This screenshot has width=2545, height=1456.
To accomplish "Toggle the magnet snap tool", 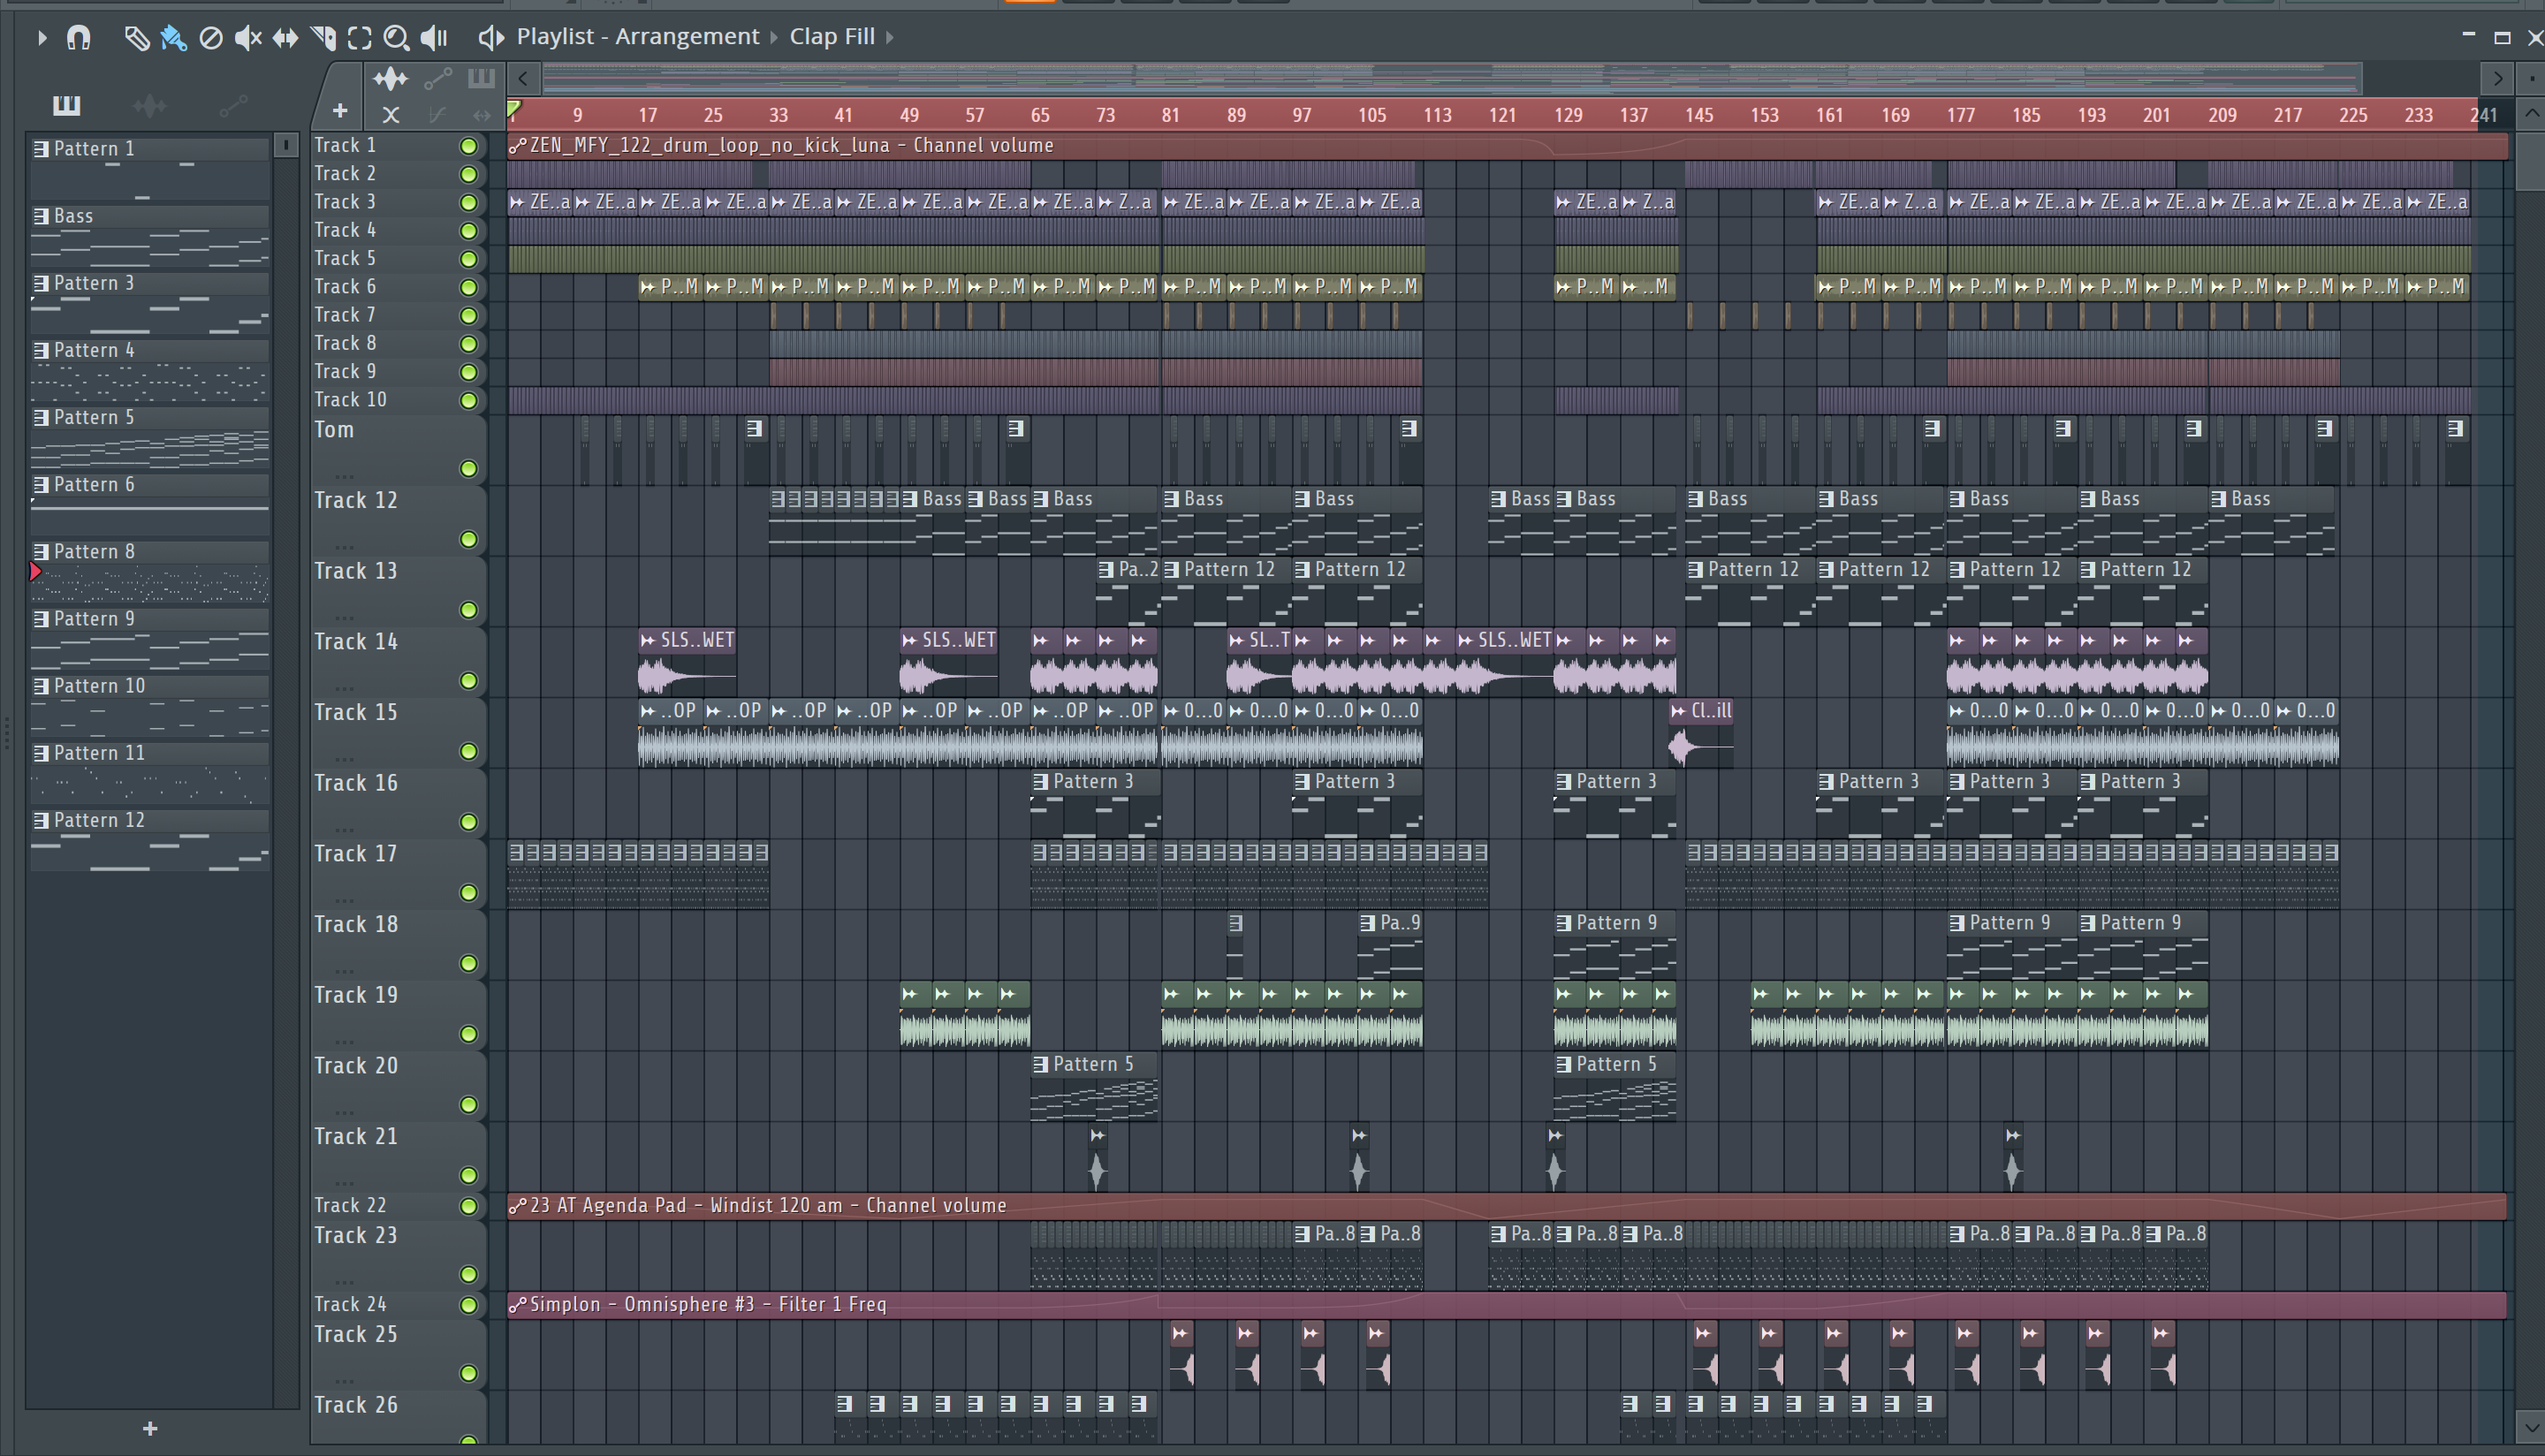I will click(x=78, y=38).
